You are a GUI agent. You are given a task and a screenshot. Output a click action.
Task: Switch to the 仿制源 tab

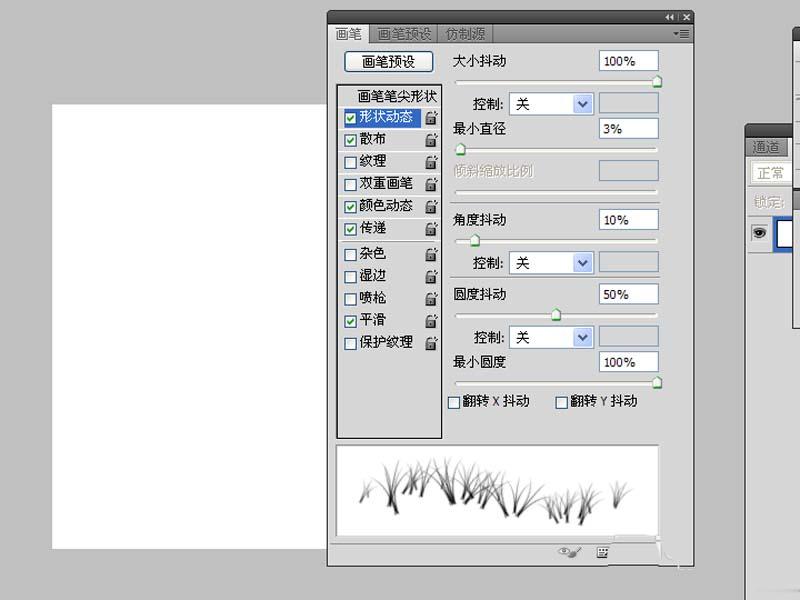tap(467, 34)
